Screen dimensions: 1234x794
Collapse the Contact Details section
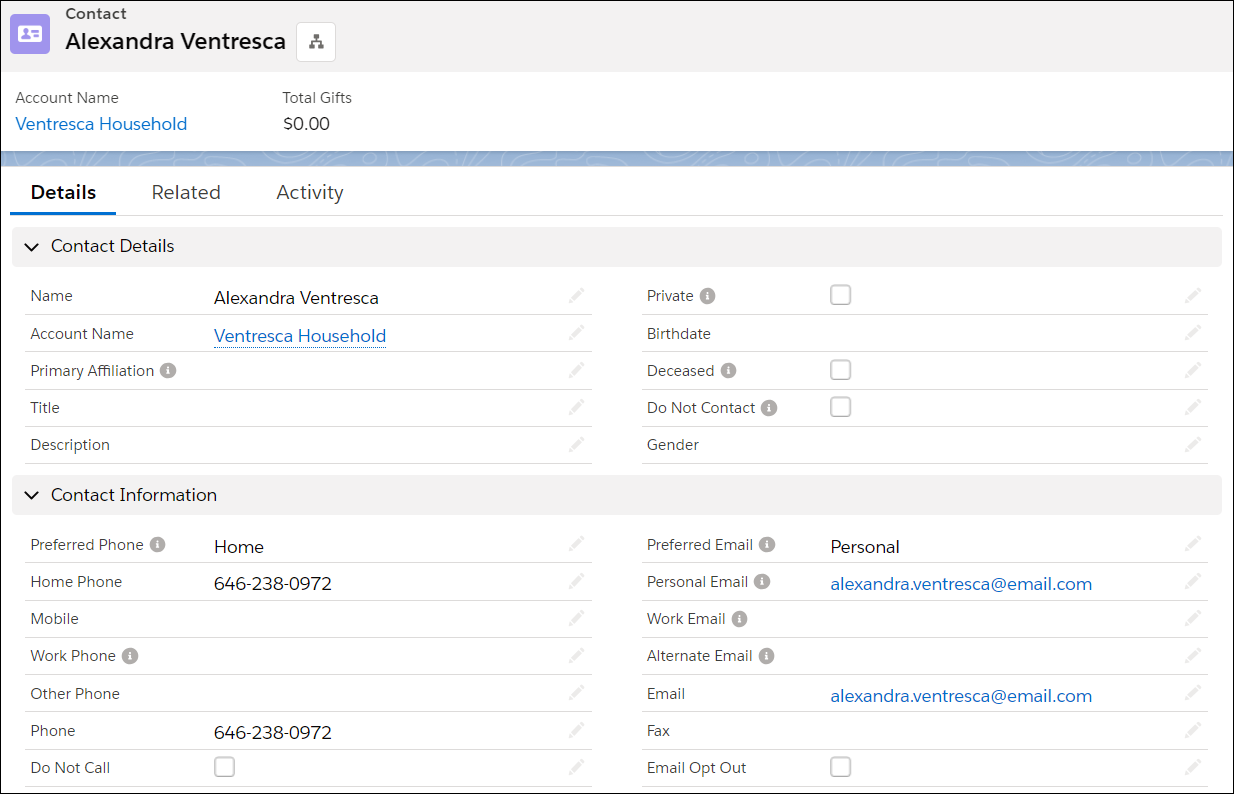point(31,246)
